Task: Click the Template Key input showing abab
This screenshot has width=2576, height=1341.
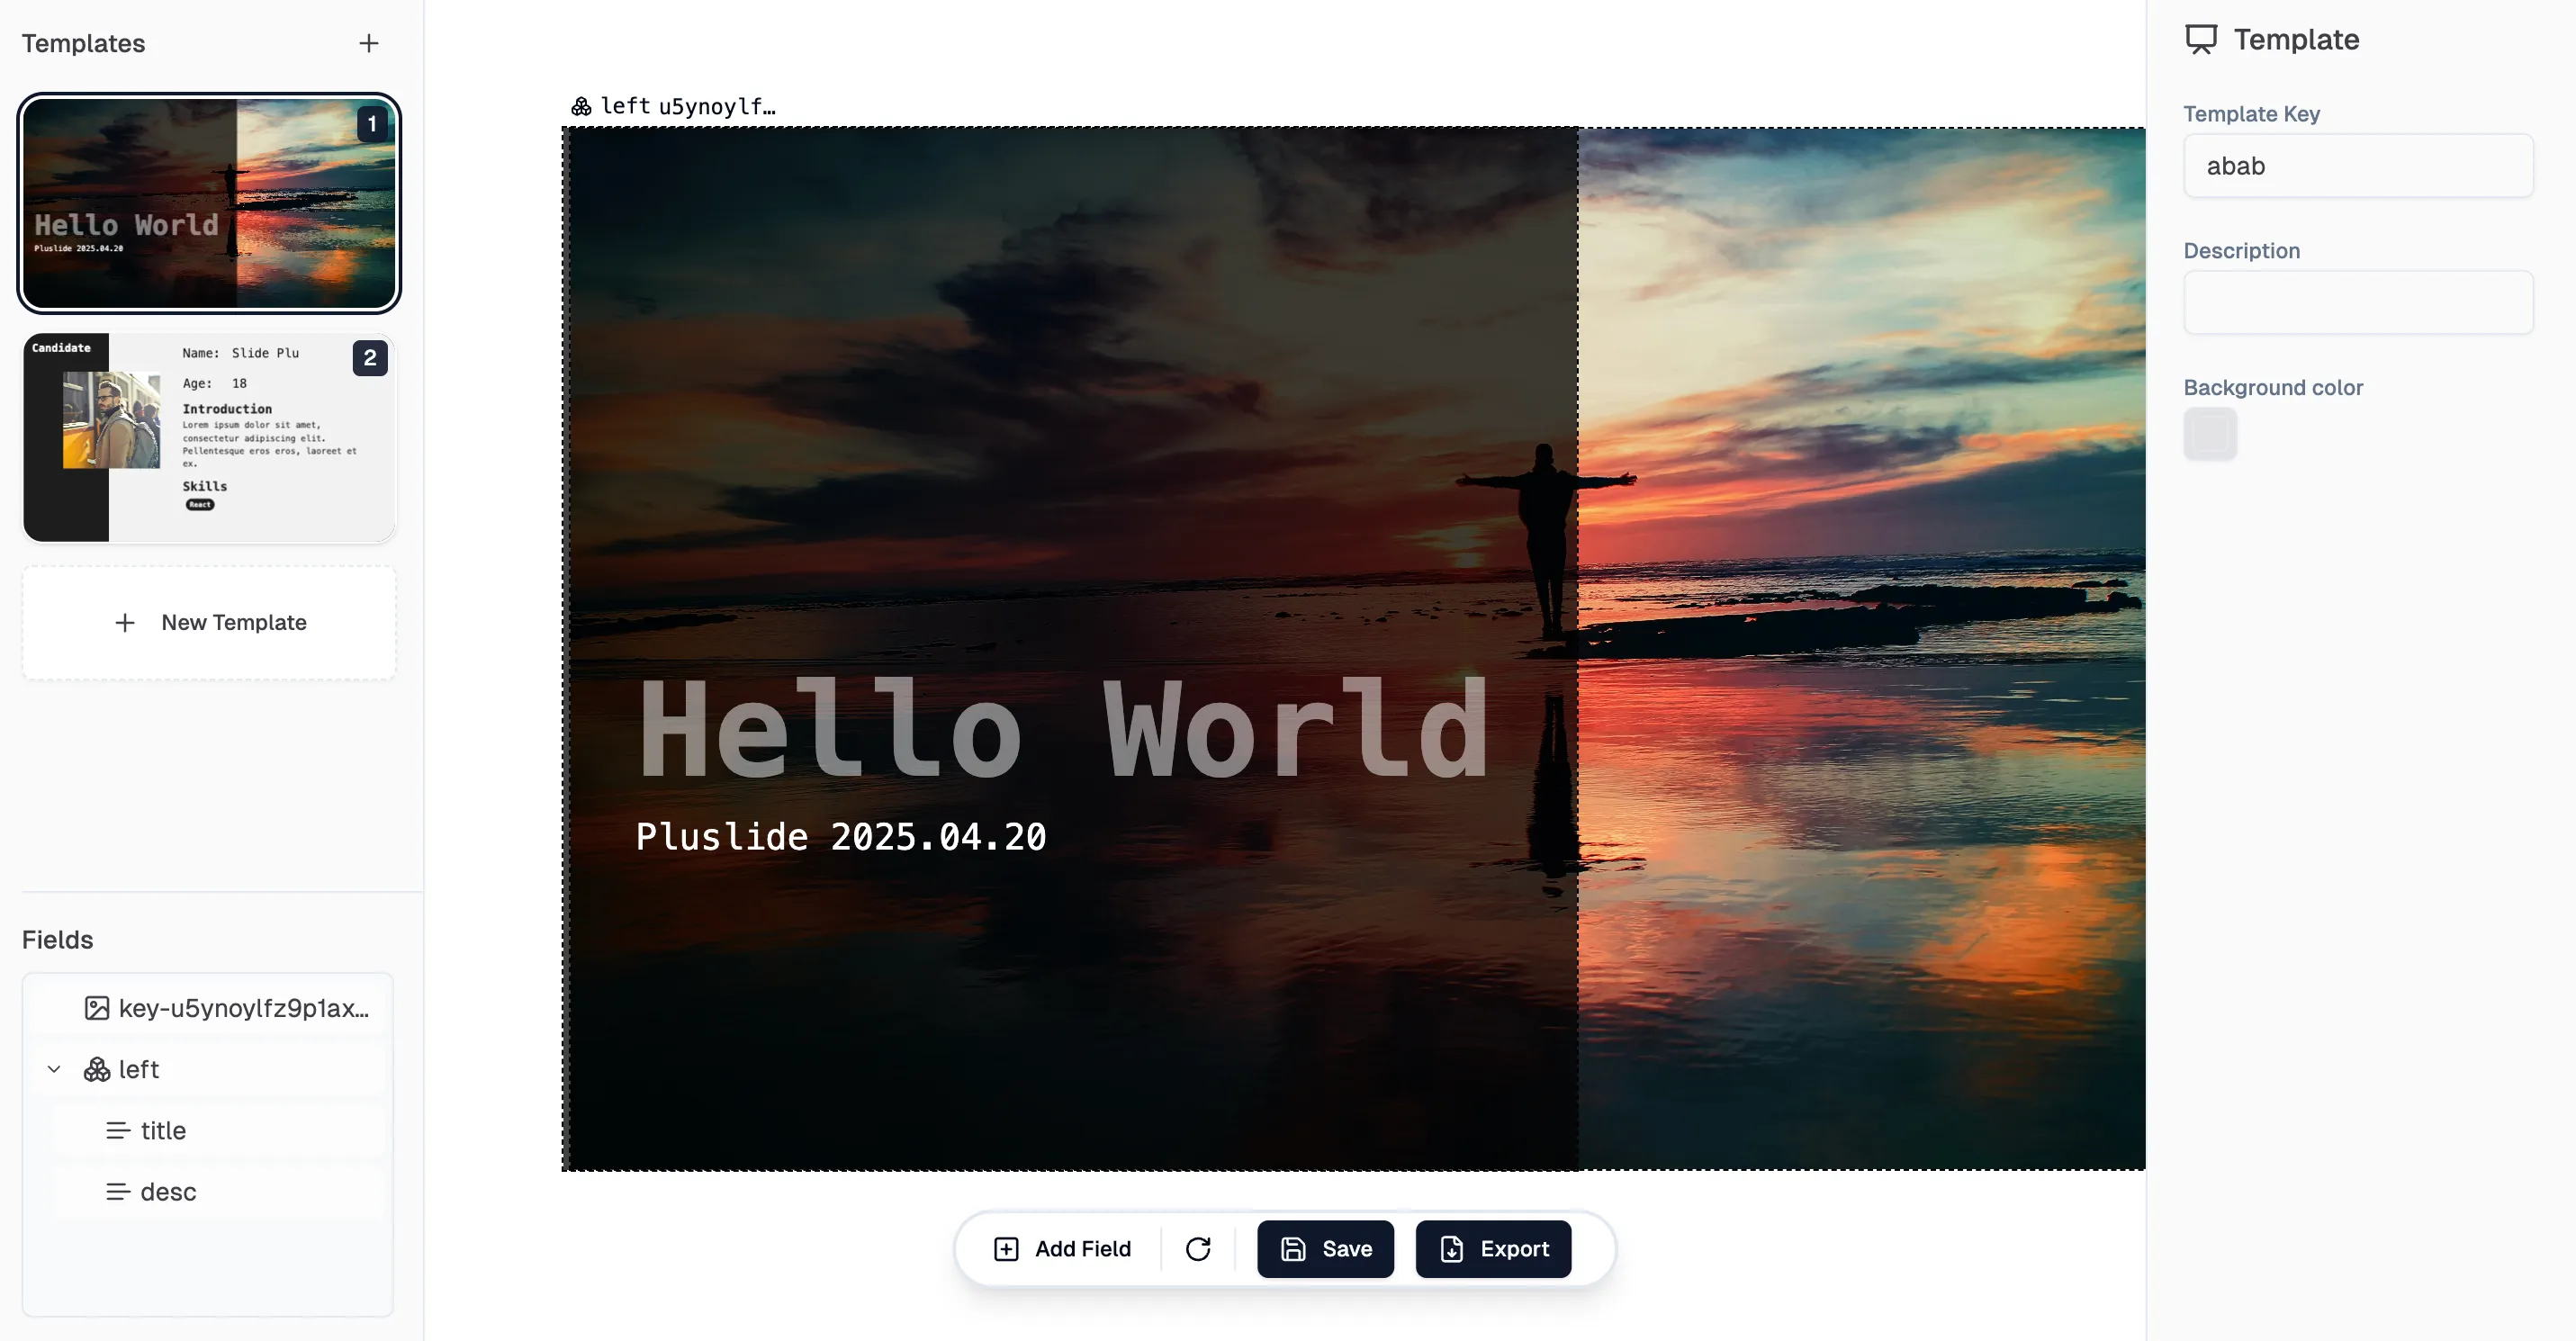Action: click(x=2358, y=165)
